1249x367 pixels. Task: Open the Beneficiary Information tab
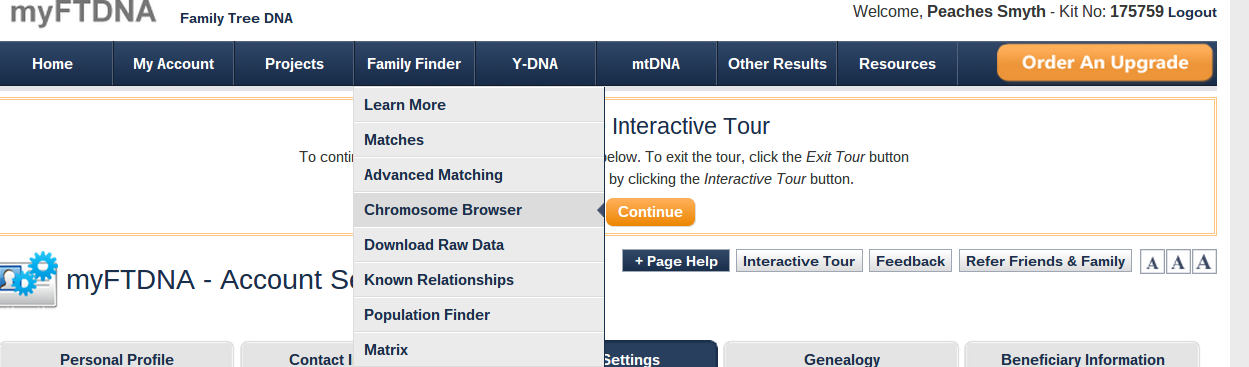click(x=1082, y=358)
